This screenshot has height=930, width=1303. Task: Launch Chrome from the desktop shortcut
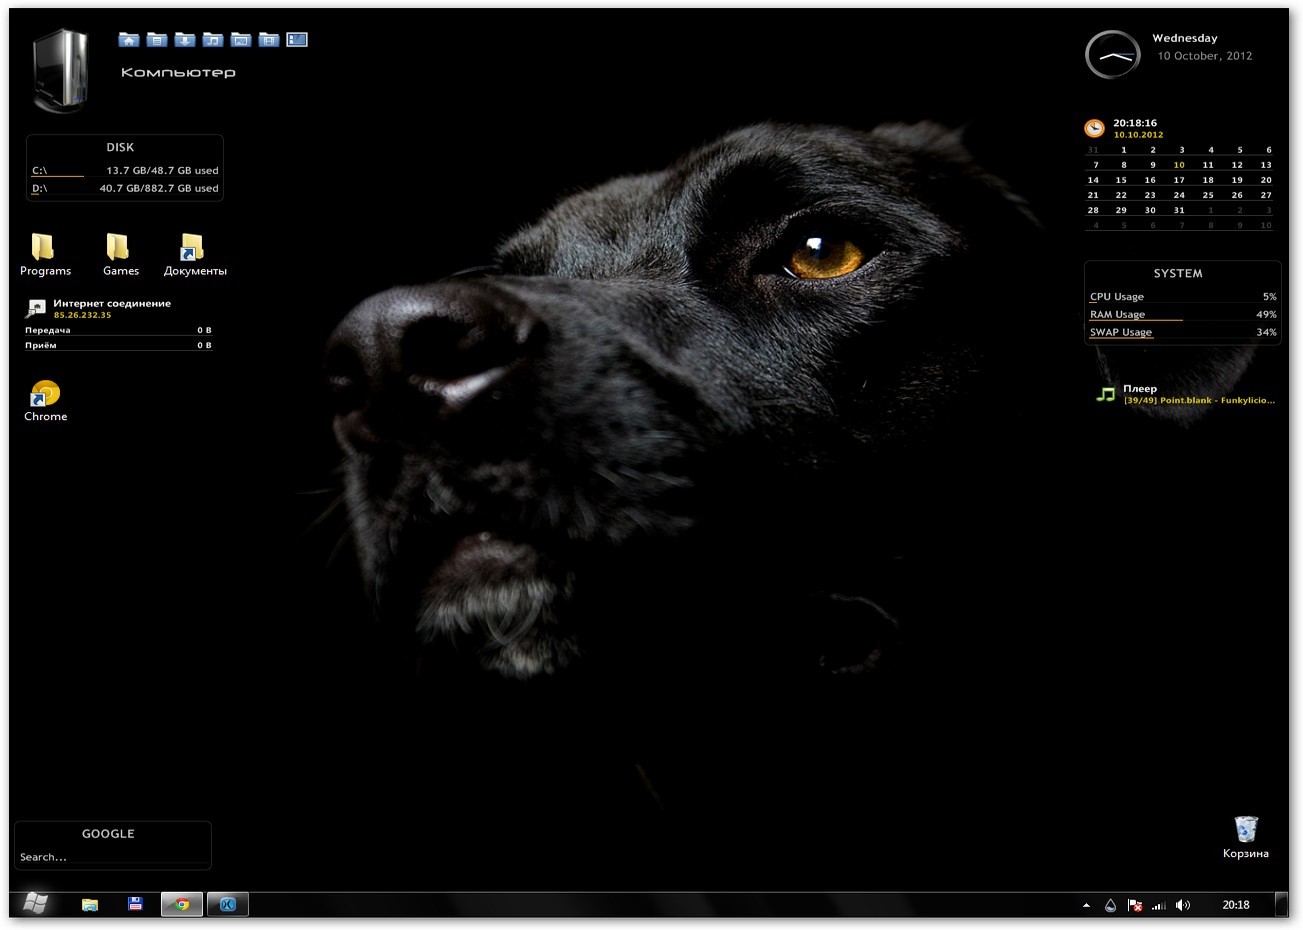pyautogui.click(x=45, y=394)
